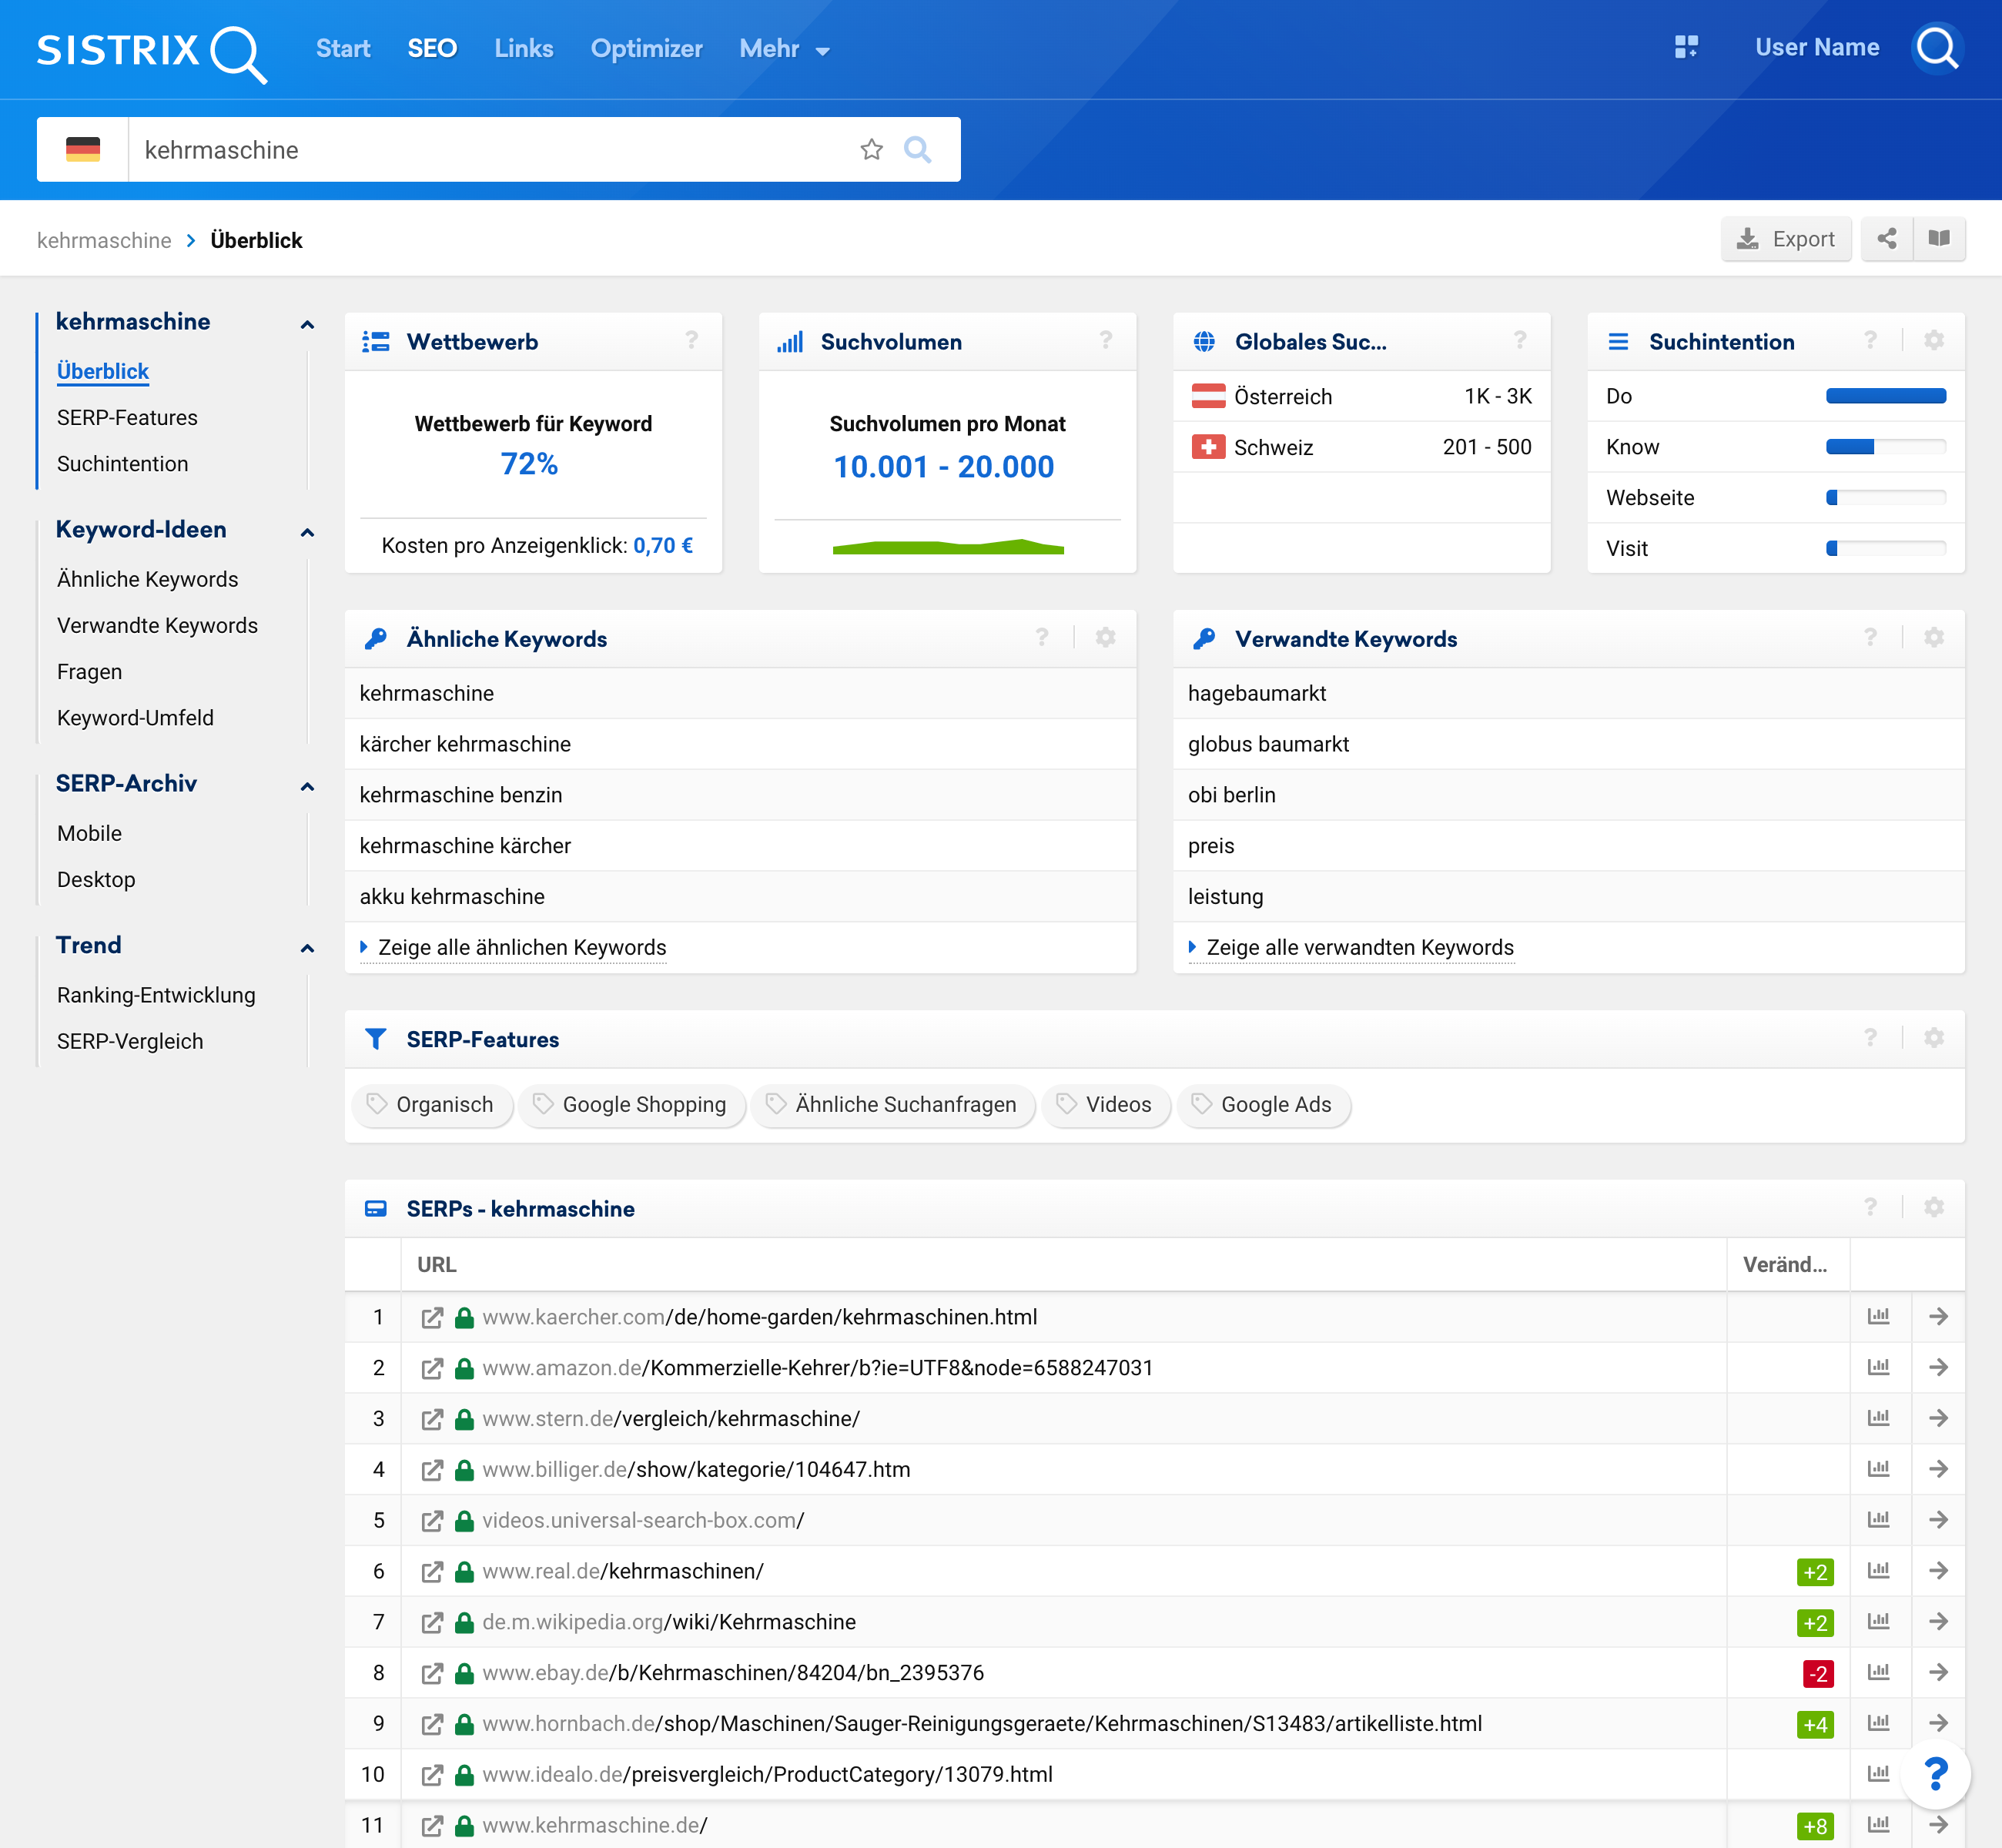Toggle the Organisch SERP feature filter

click(432, 1105)
